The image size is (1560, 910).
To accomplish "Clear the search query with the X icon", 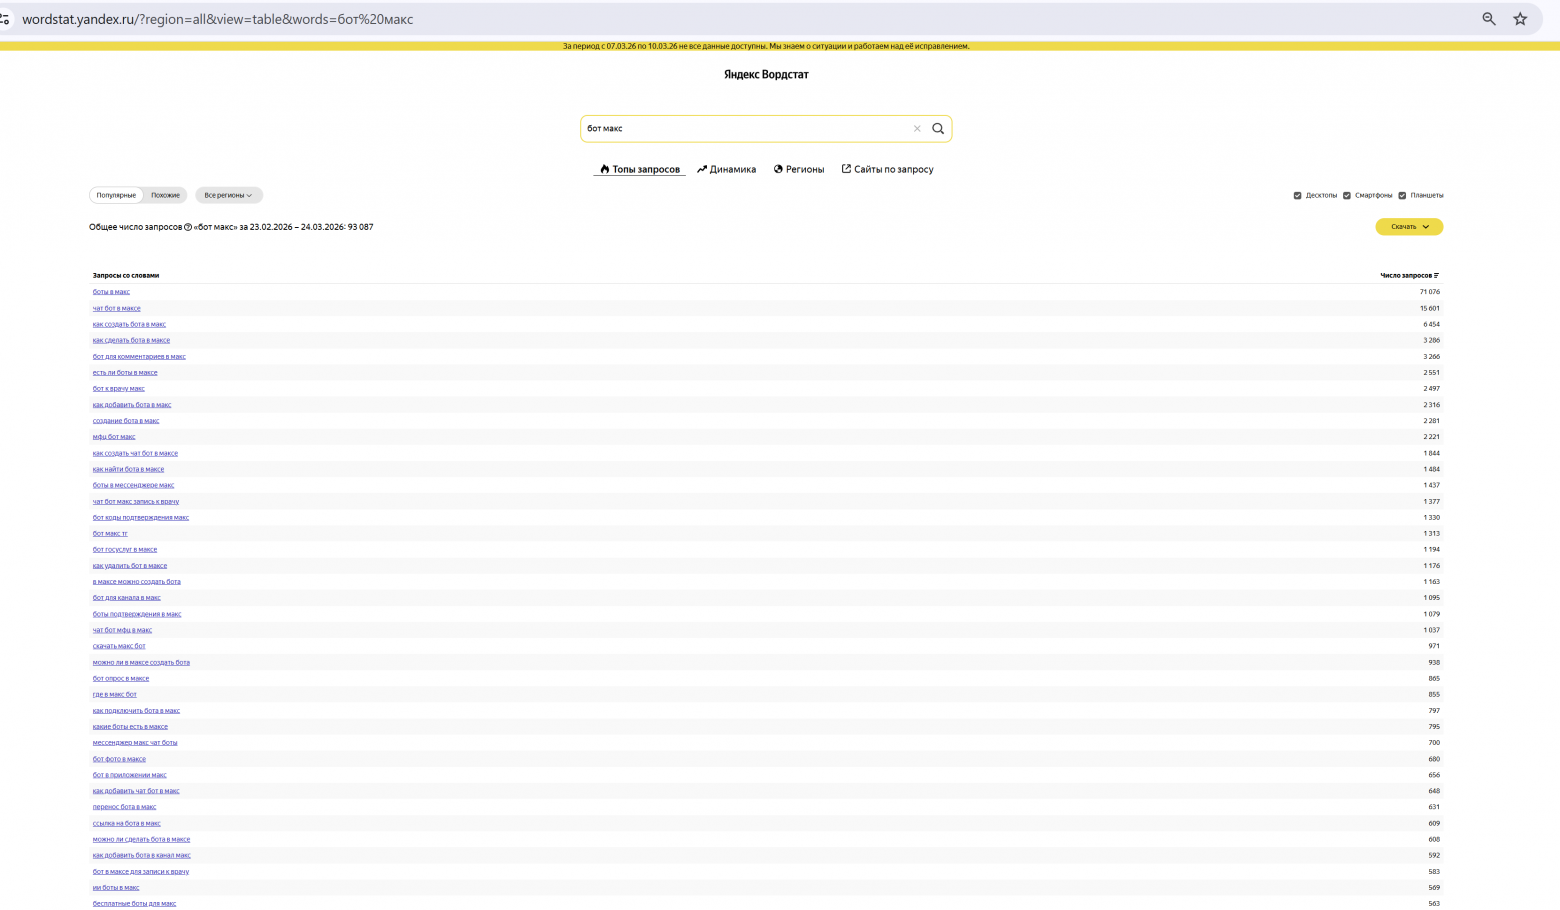I will point(917,128).
